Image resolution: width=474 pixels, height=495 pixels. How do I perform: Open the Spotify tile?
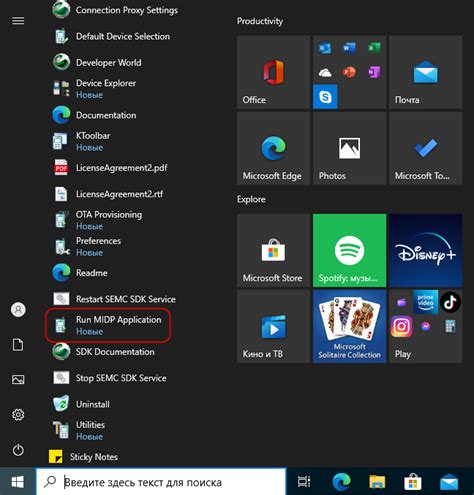(x=349, y=251)
